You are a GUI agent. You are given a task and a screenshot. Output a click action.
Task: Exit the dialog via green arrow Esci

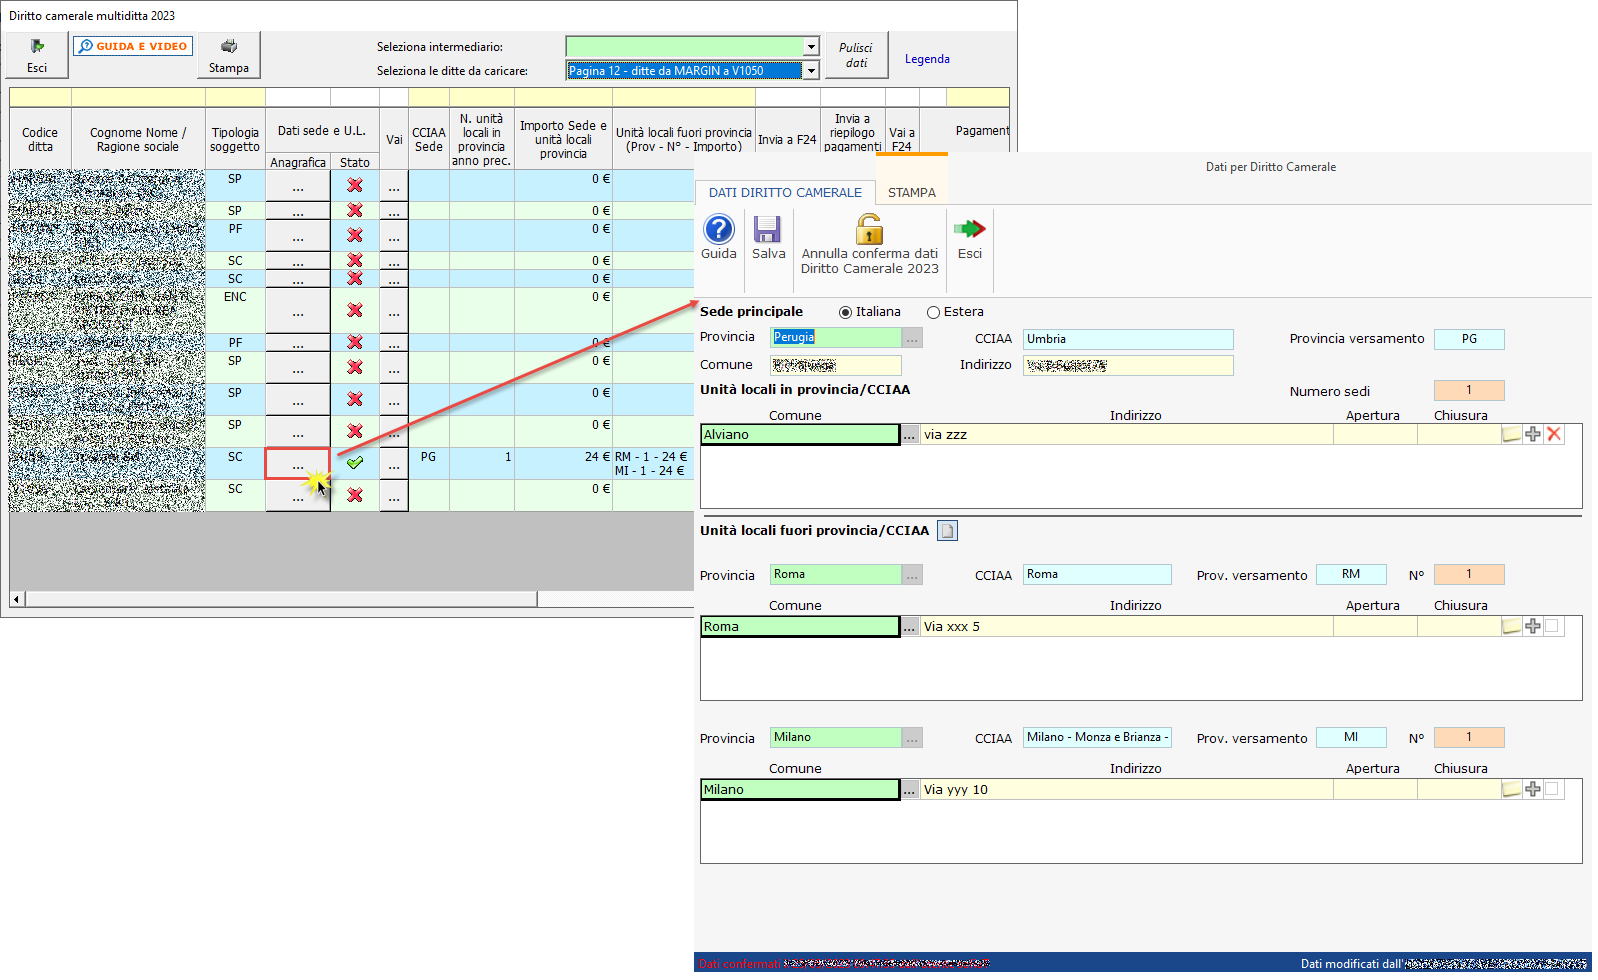pos(969,230)
